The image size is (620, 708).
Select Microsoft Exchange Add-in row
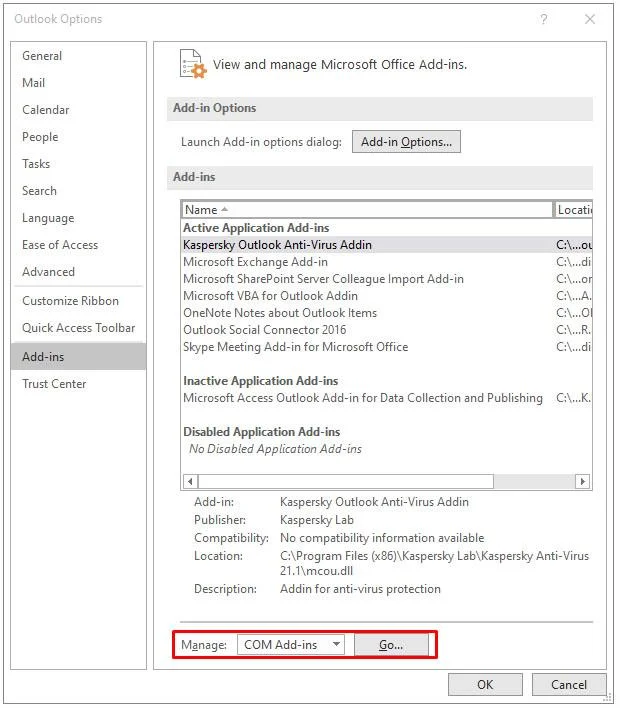coord(387,262)
